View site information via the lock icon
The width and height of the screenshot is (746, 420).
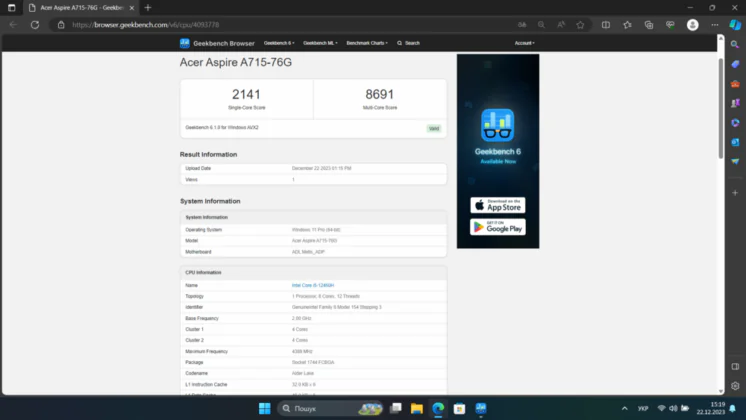[x=61, y=25]
